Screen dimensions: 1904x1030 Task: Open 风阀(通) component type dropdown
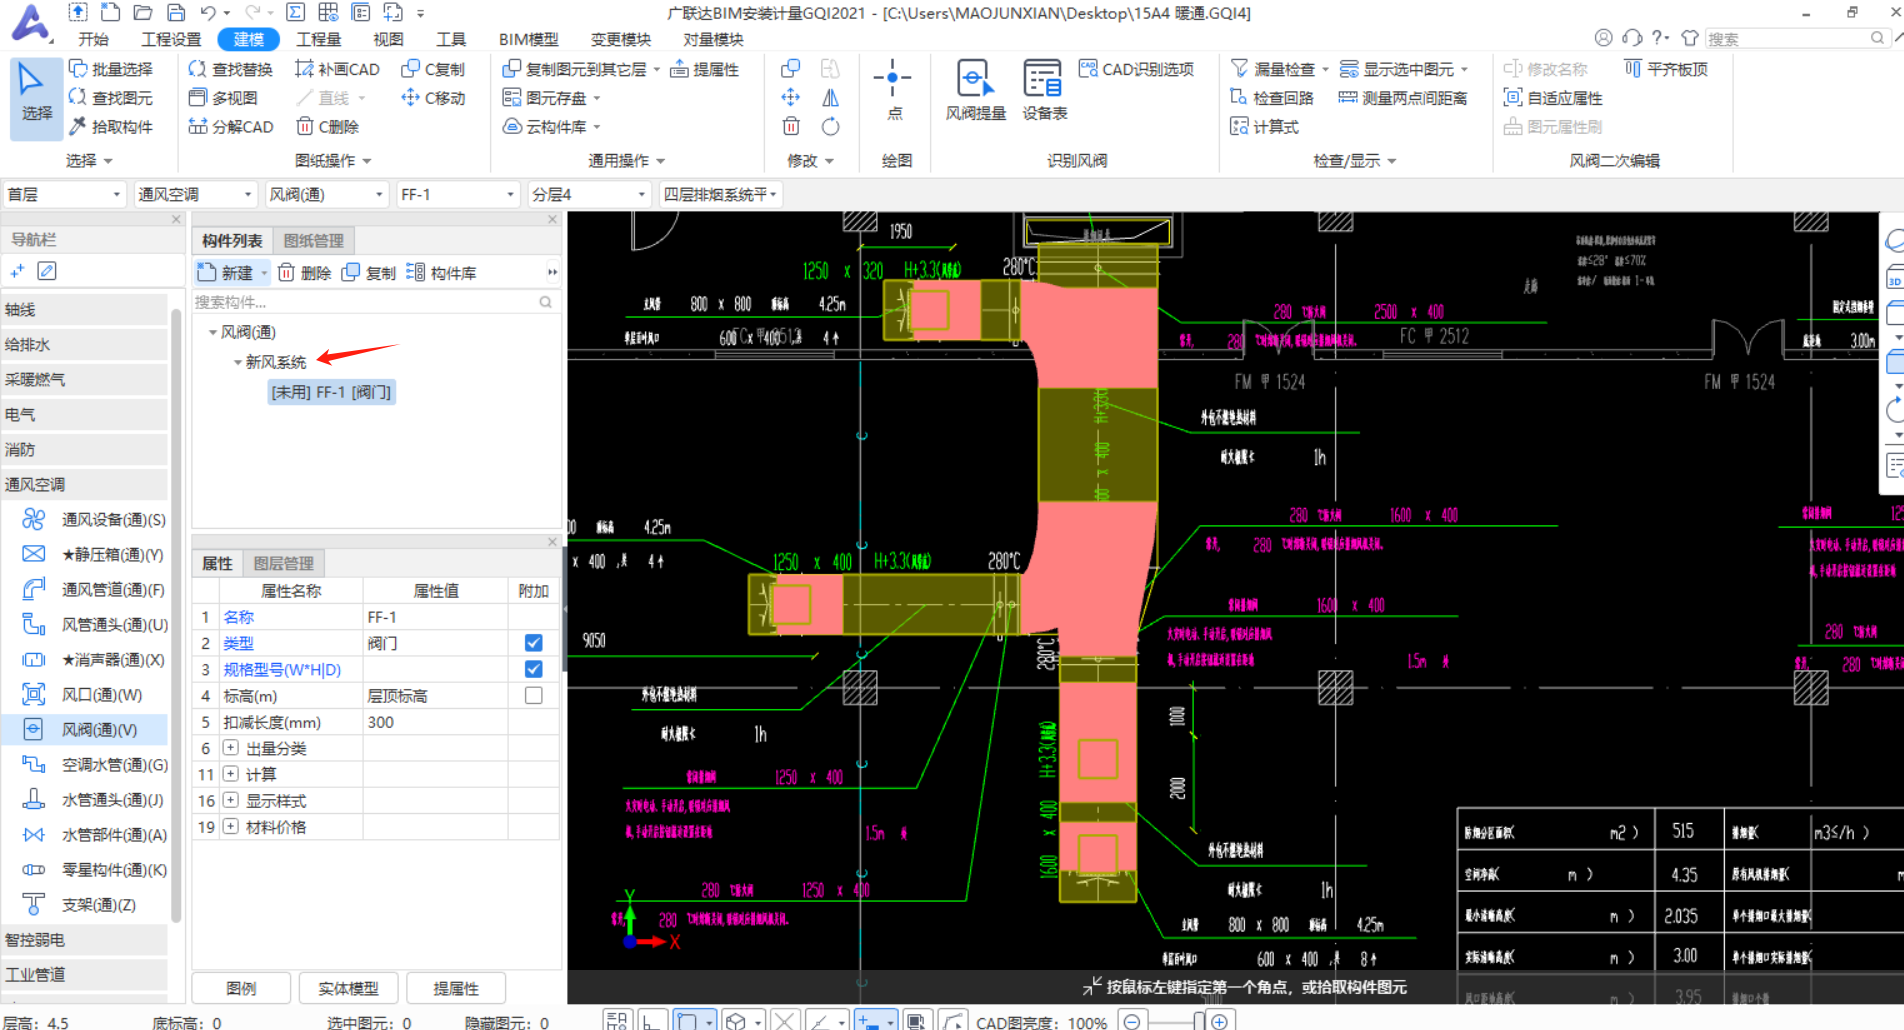pyautogui.click(x=326, y=194)
